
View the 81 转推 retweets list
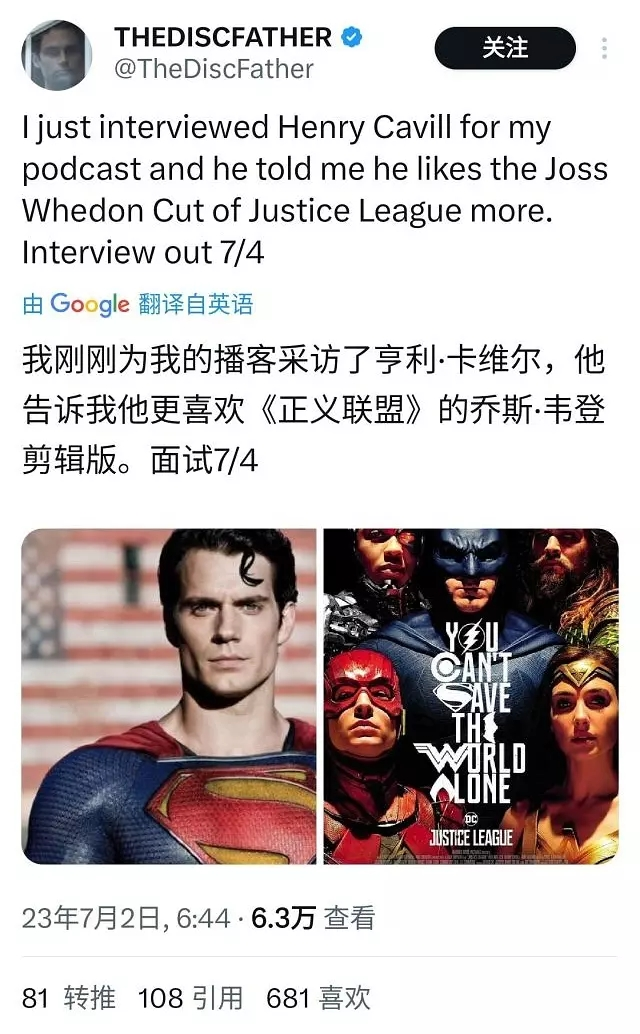tap(69, 998)
